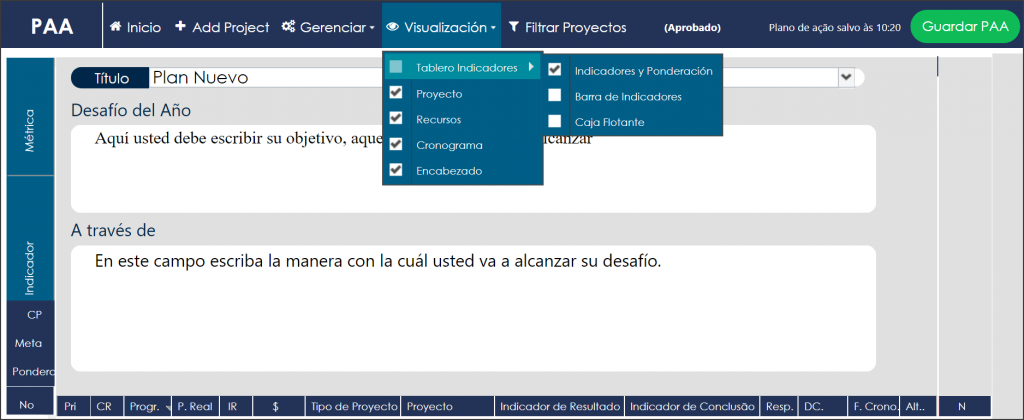1024x420 pixels.
Task: Click the PAA logo text
Action: [x=52, y=27]
